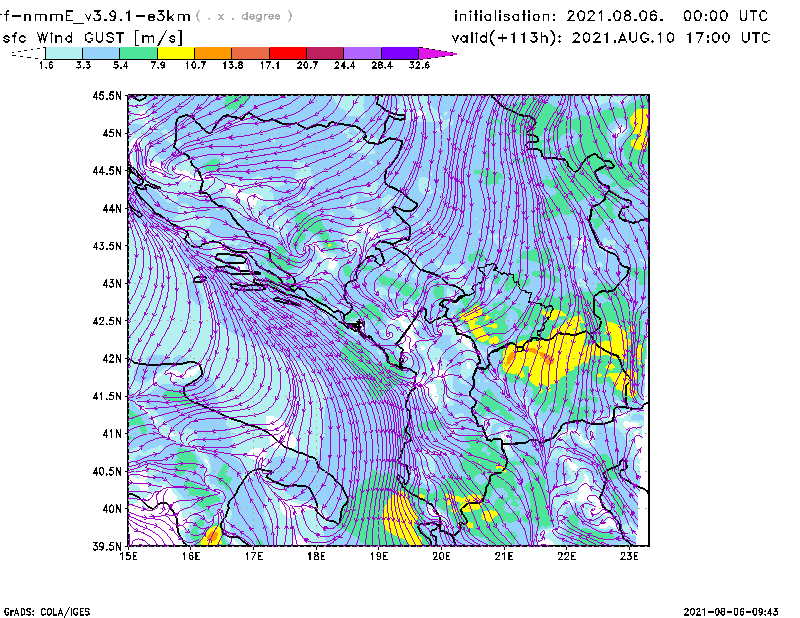Select the green legend color swatch
The image size is (800, 618).
138,52
